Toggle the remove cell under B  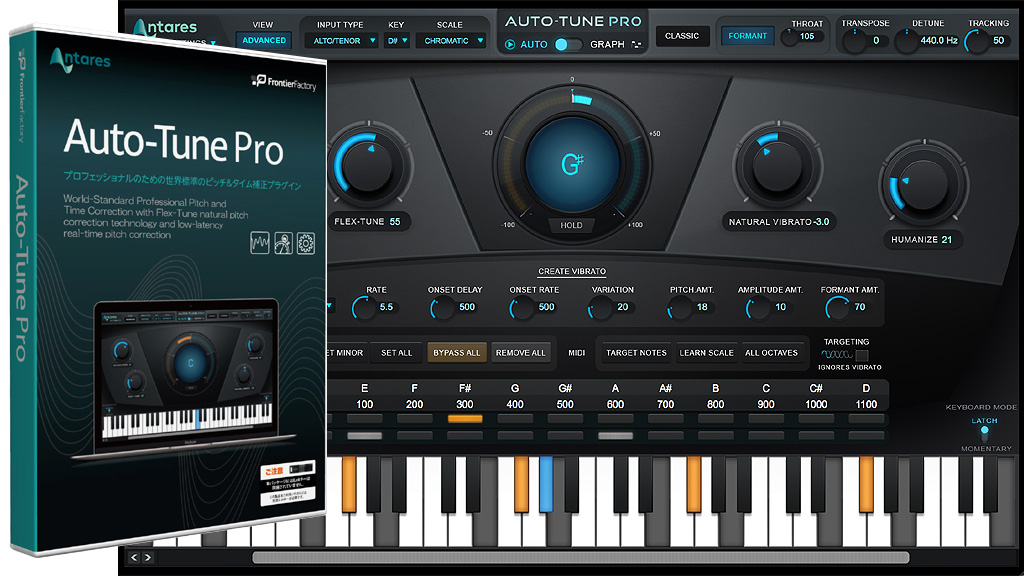click(x=716, y=436)
